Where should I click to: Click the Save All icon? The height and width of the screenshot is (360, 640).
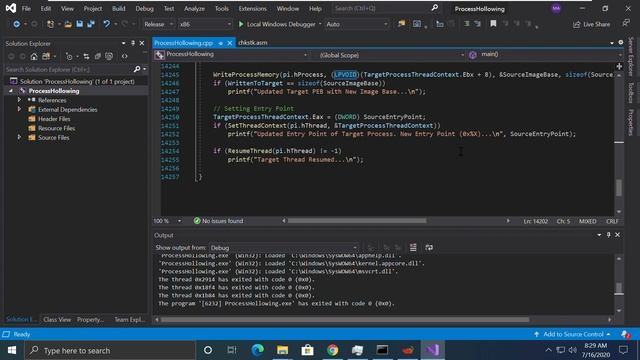[91, 24]
